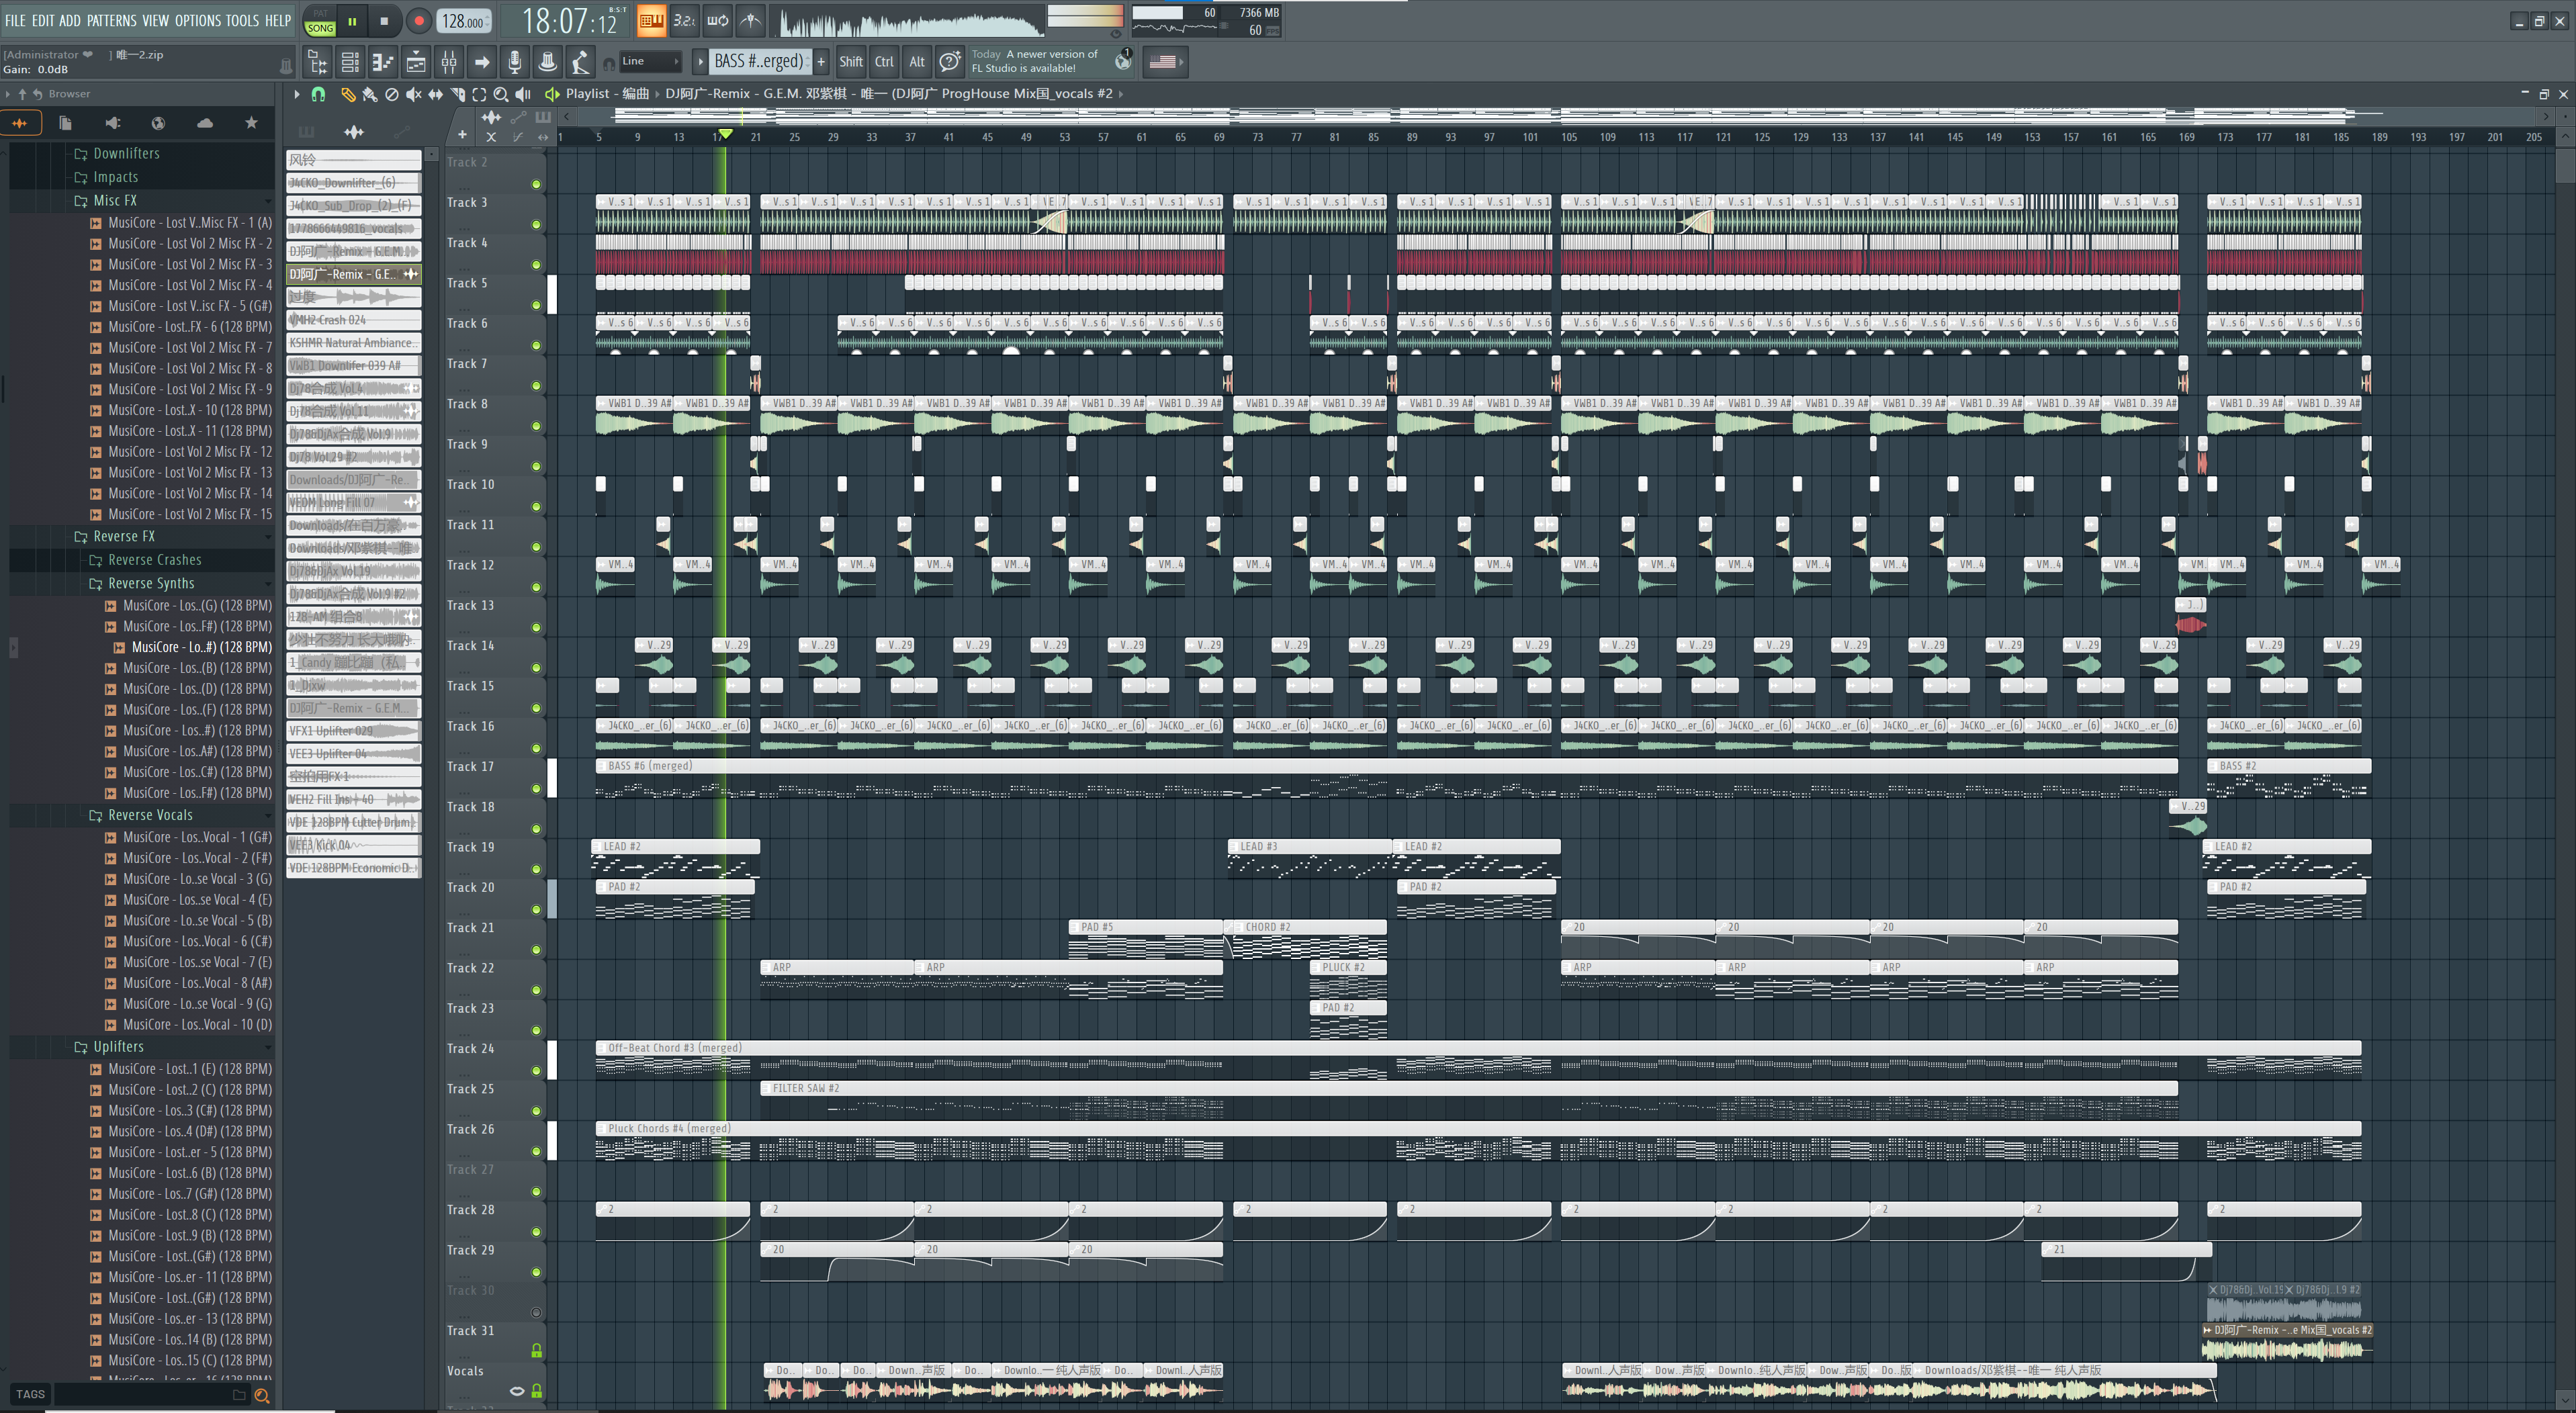Select the playlist delete tool
2576x1413 pixels.
391,94
